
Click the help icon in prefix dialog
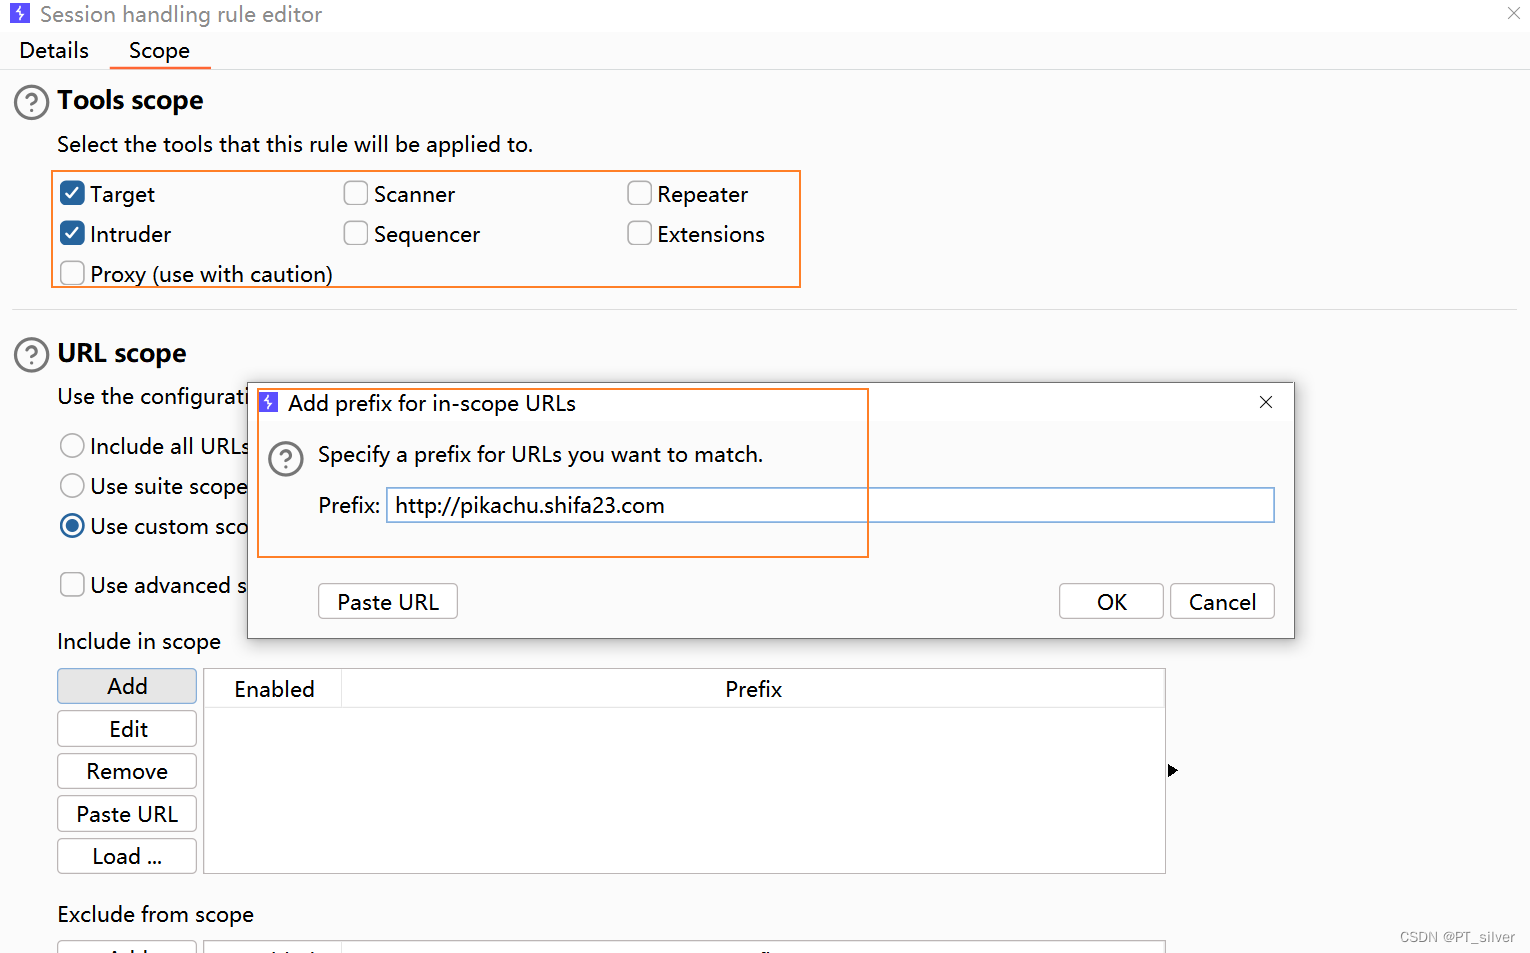pos(286,459)
